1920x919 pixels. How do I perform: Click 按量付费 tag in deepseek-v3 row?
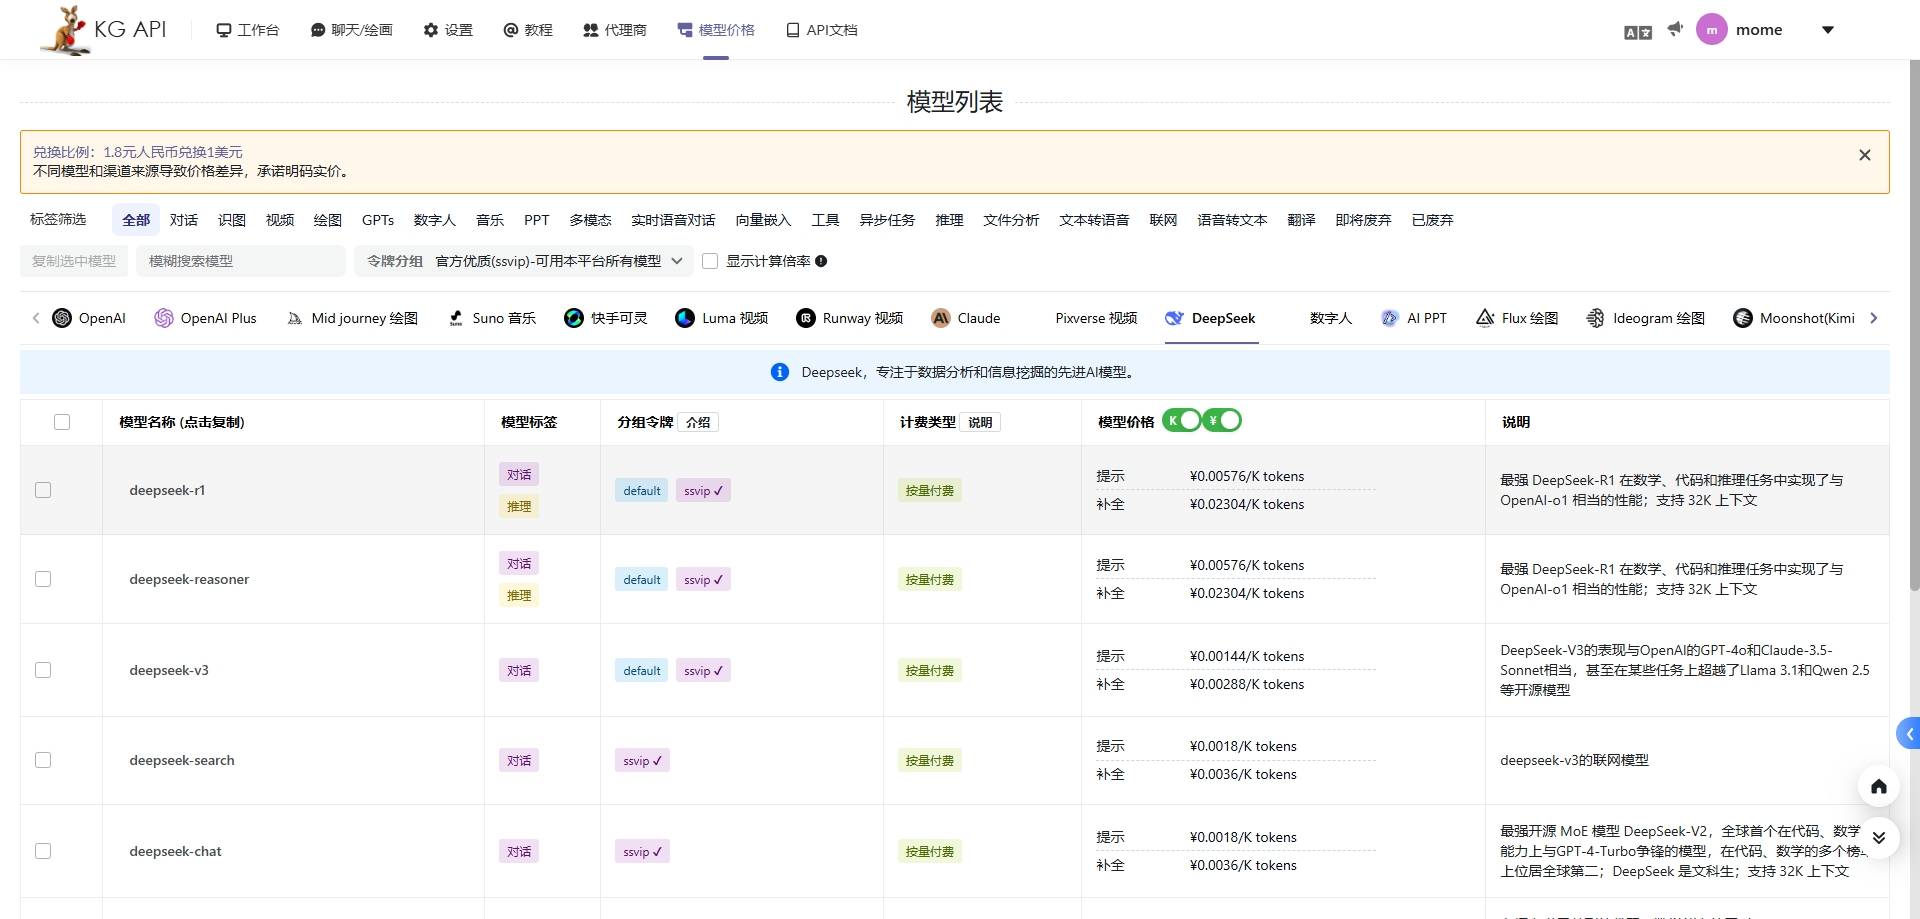[x=930, y=670]
